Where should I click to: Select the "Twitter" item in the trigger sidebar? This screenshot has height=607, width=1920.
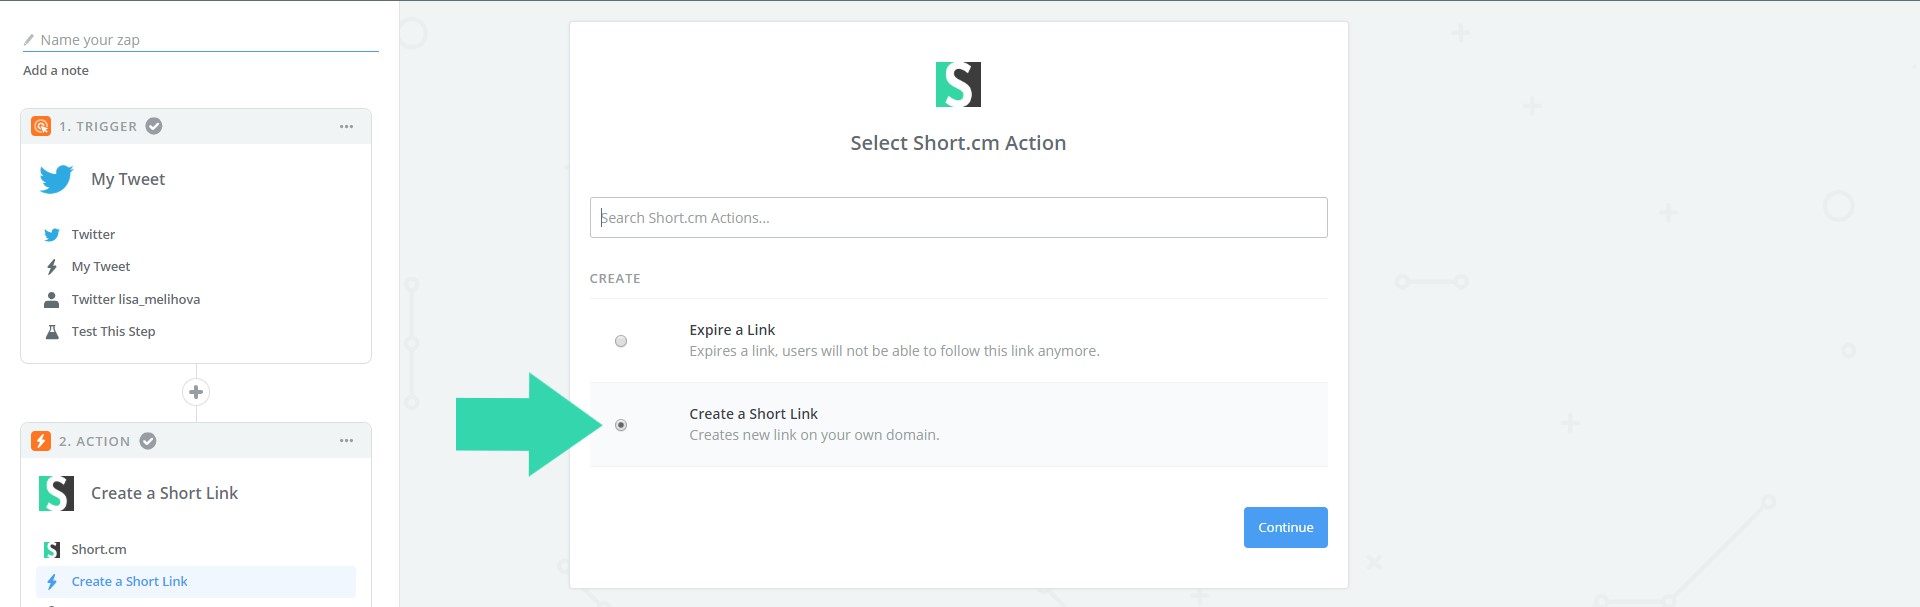click(x=93, y=234)
